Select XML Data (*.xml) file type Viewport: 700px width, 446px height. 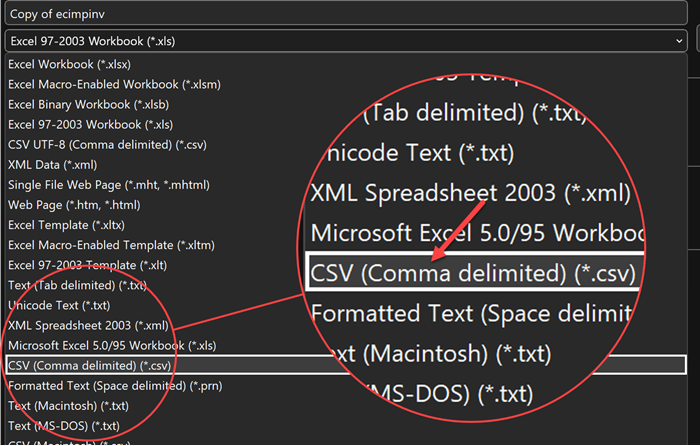tap(52, 164)
